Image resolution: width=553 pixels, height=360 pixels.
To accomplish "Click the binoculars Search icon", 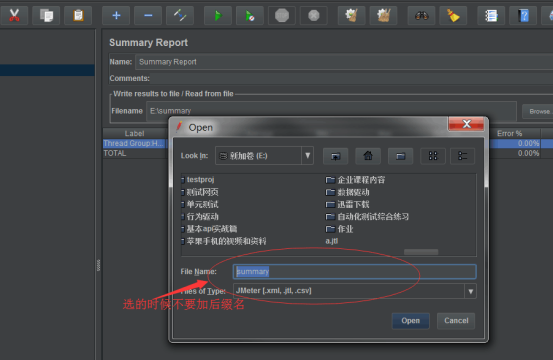I will [x=421, y=16].
